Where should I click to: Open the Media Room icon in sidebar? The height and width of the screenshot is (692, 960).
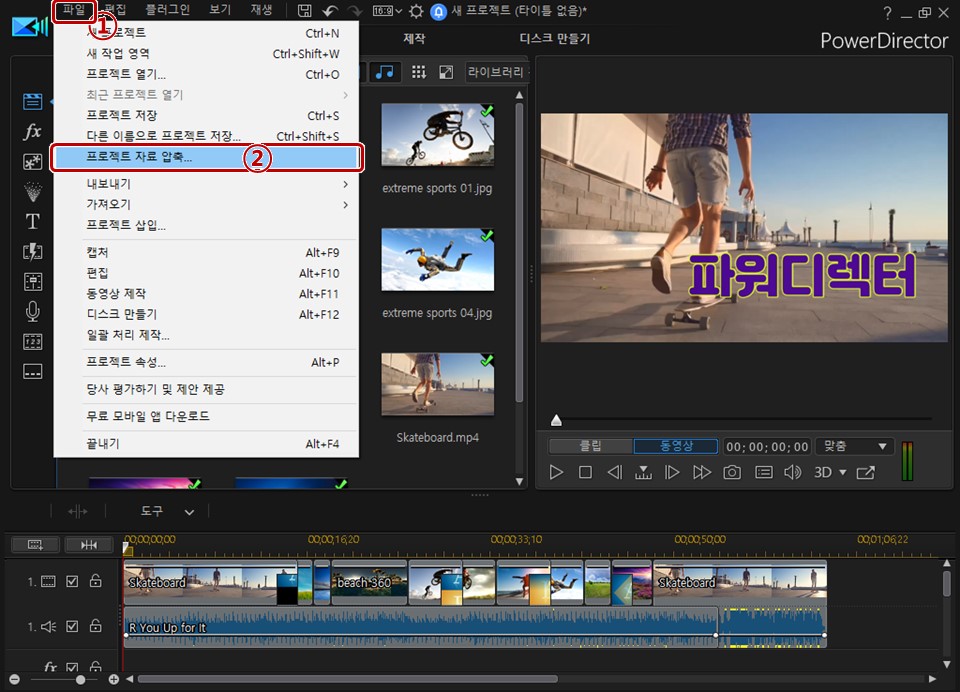[x=32, y=101]
